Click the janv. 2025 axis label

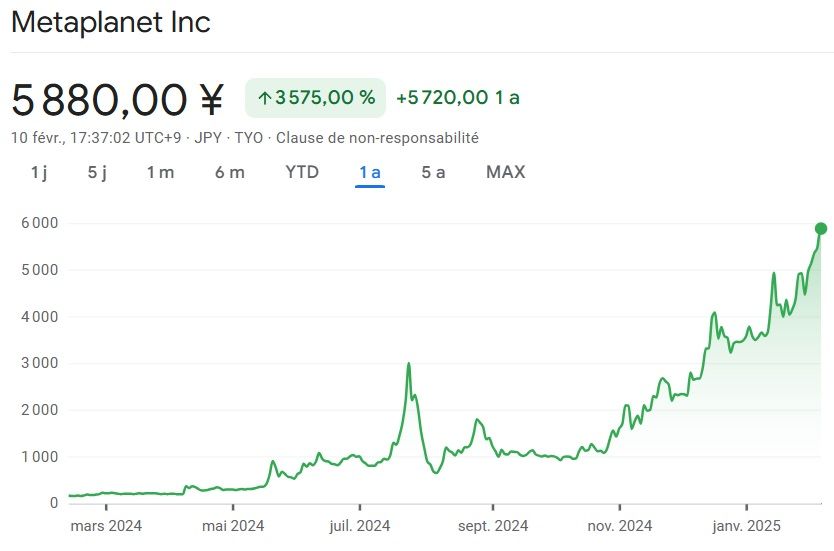pyautogui.click(x=746, y=526)
